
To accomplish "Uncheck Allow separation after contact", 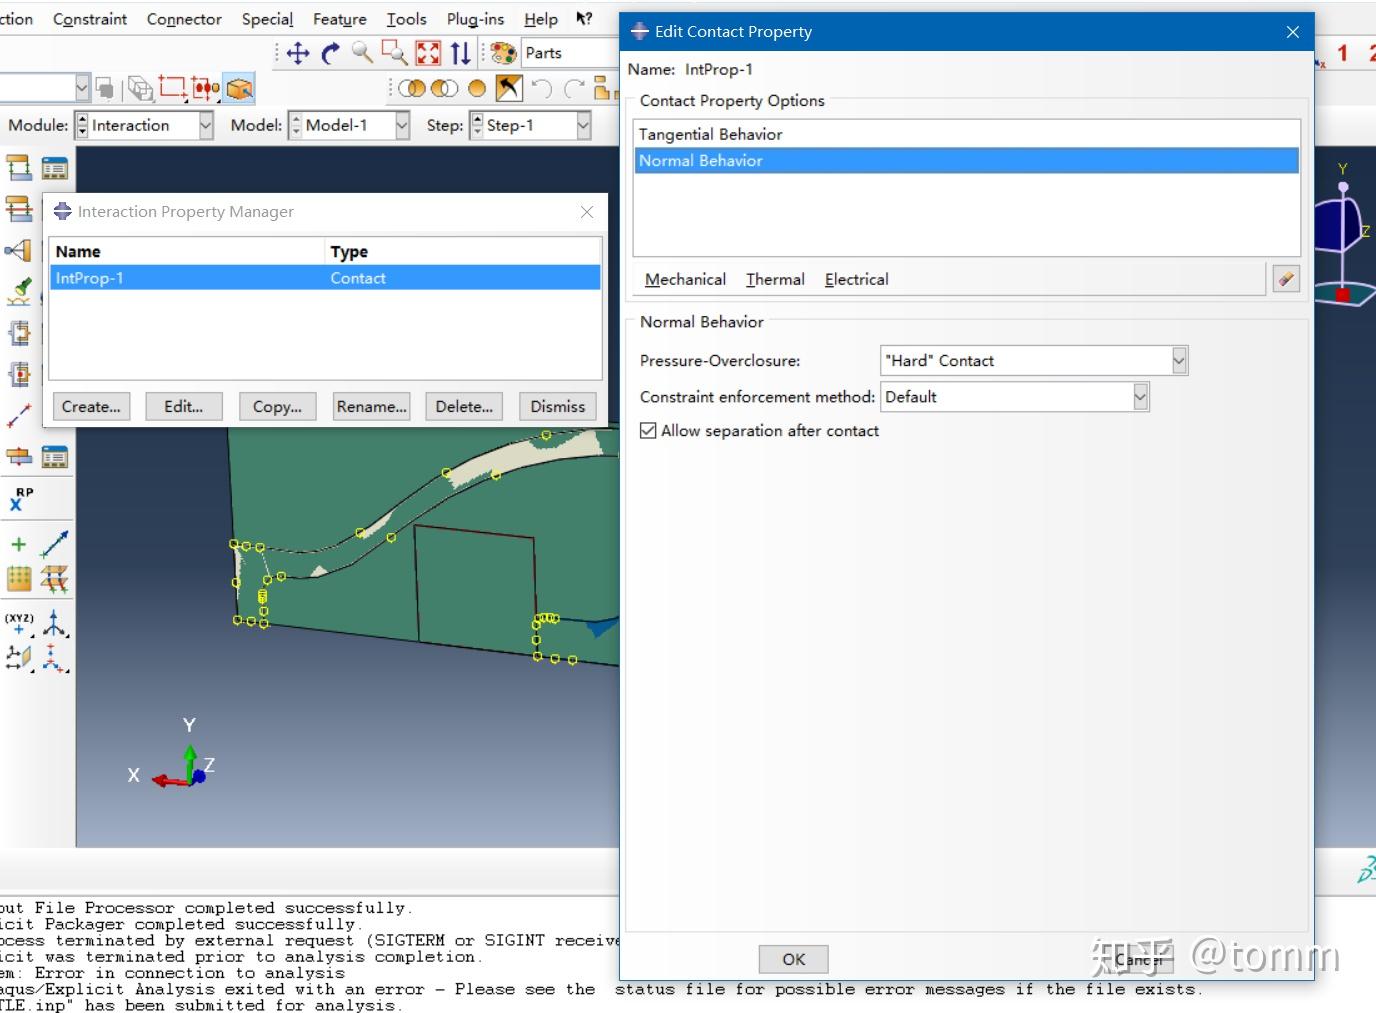I will pos(648,430).
